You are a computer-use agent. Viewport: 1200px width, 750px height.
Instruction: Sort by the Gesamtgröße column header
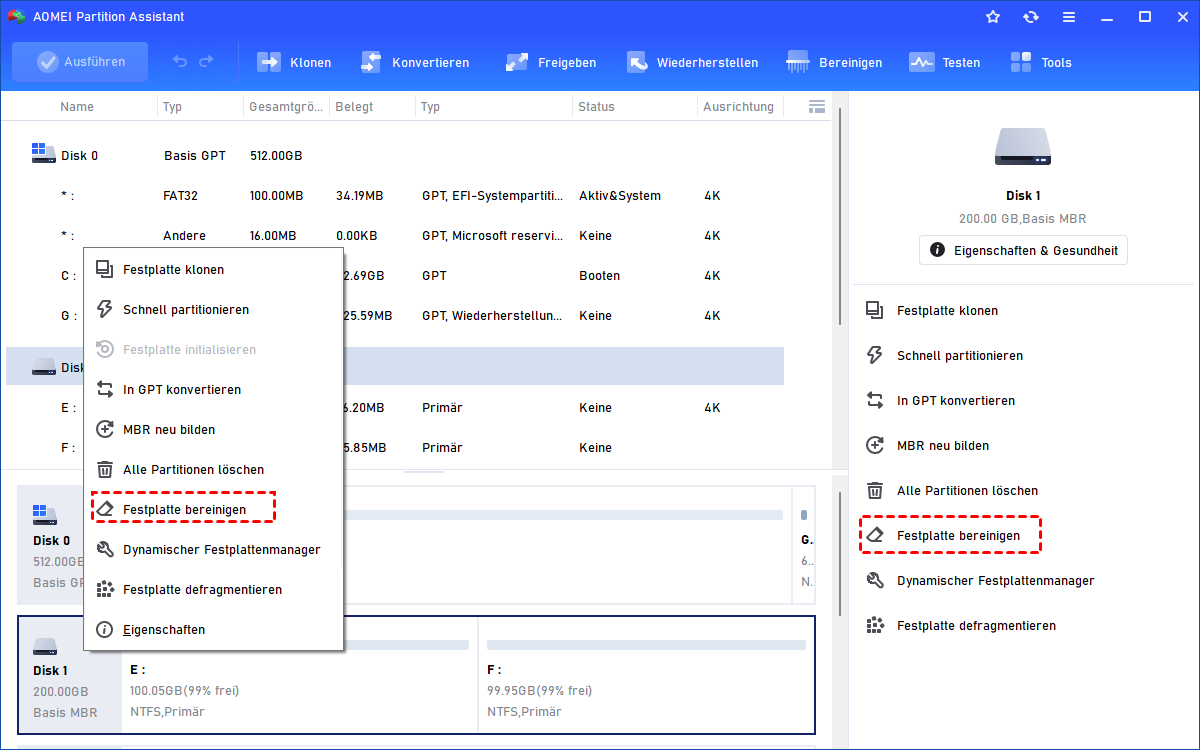(286, 107)
